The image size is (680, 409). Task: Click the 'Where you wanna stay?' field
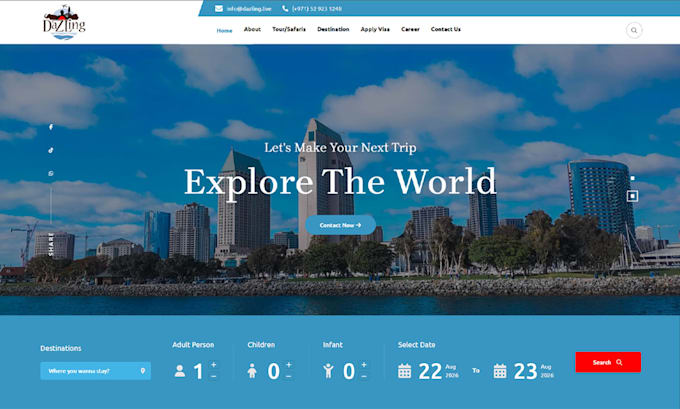click(x=95, y=371)
